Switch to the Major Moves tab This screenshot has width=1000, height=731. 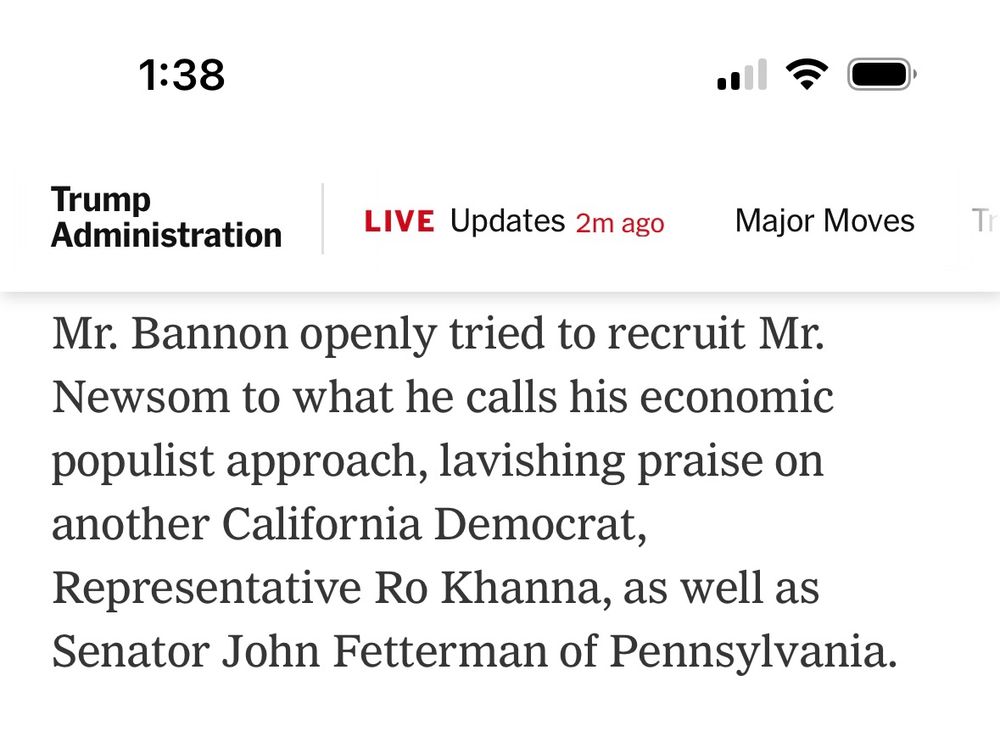coord(824,220)
